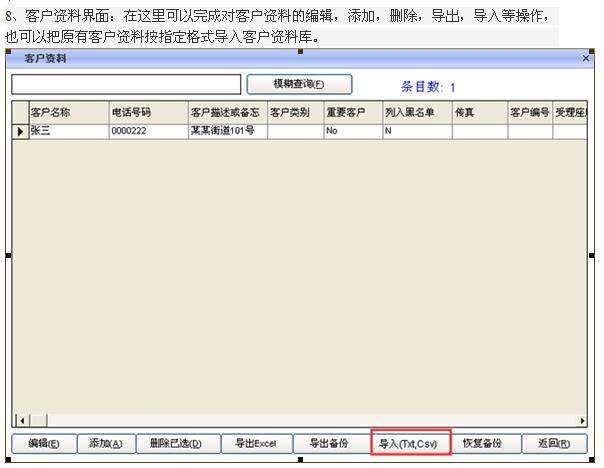Click the 添加(A) button
Image resolution: width=604 pixels, height=468 pixels.
pyautogui.click(x=106, y=443)
